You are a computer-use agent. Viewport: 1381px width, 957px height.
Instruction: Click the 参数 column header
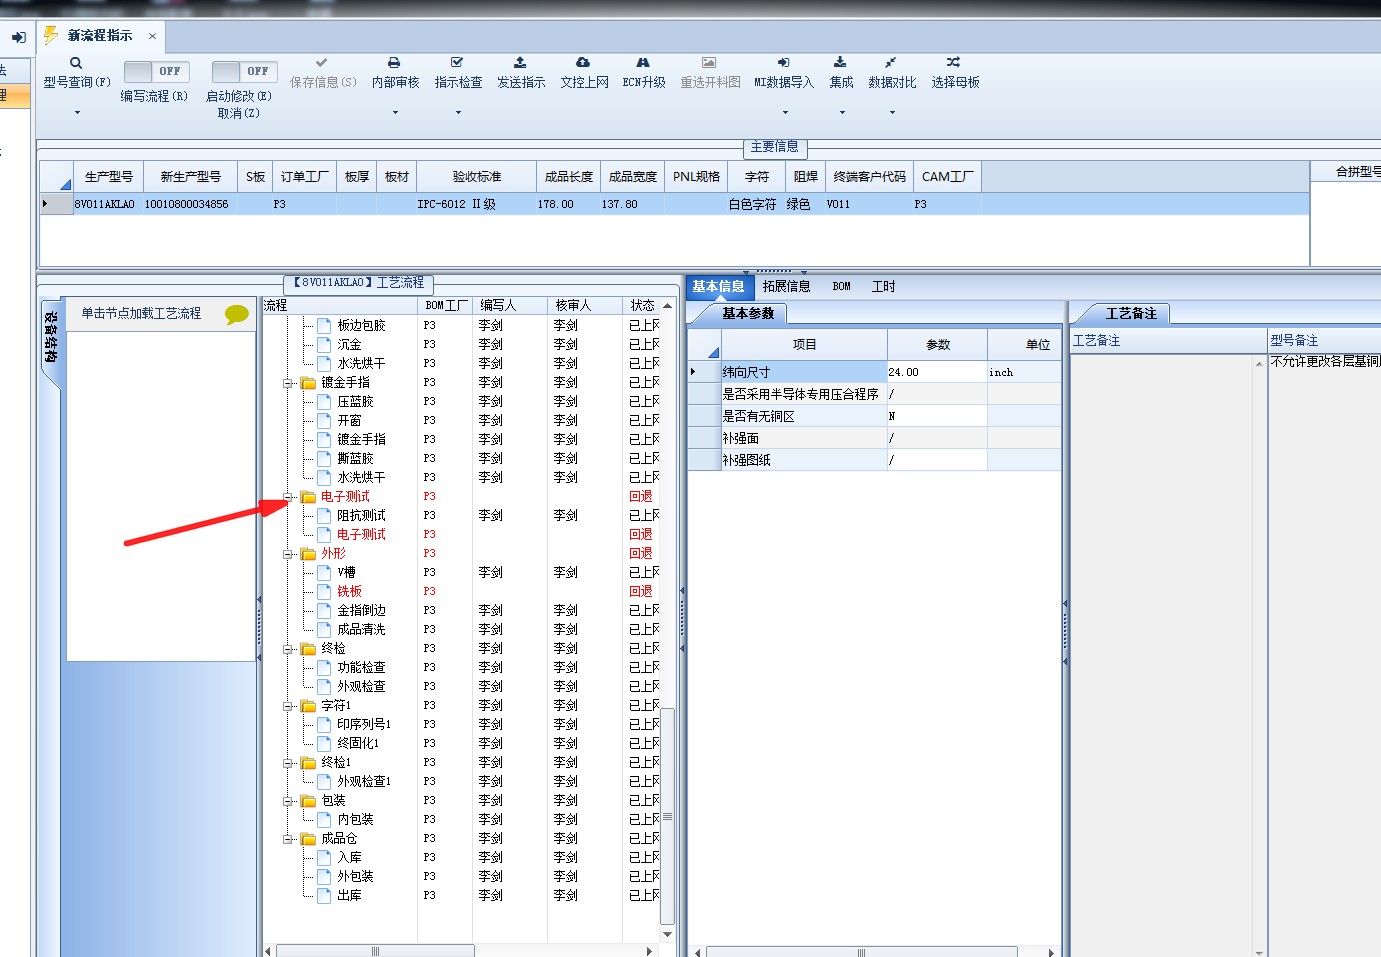click(937, 345)
